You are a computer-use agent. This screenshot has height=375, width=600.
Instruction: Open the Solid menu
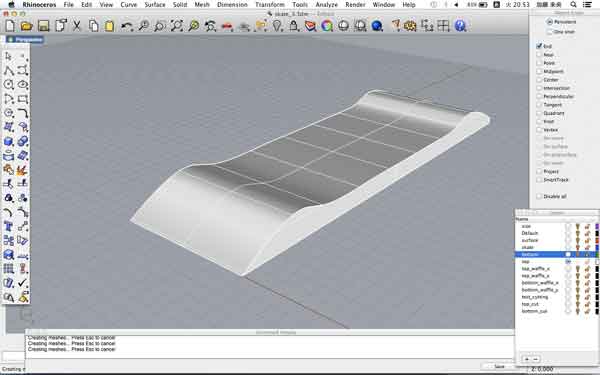tap(180, 5)
